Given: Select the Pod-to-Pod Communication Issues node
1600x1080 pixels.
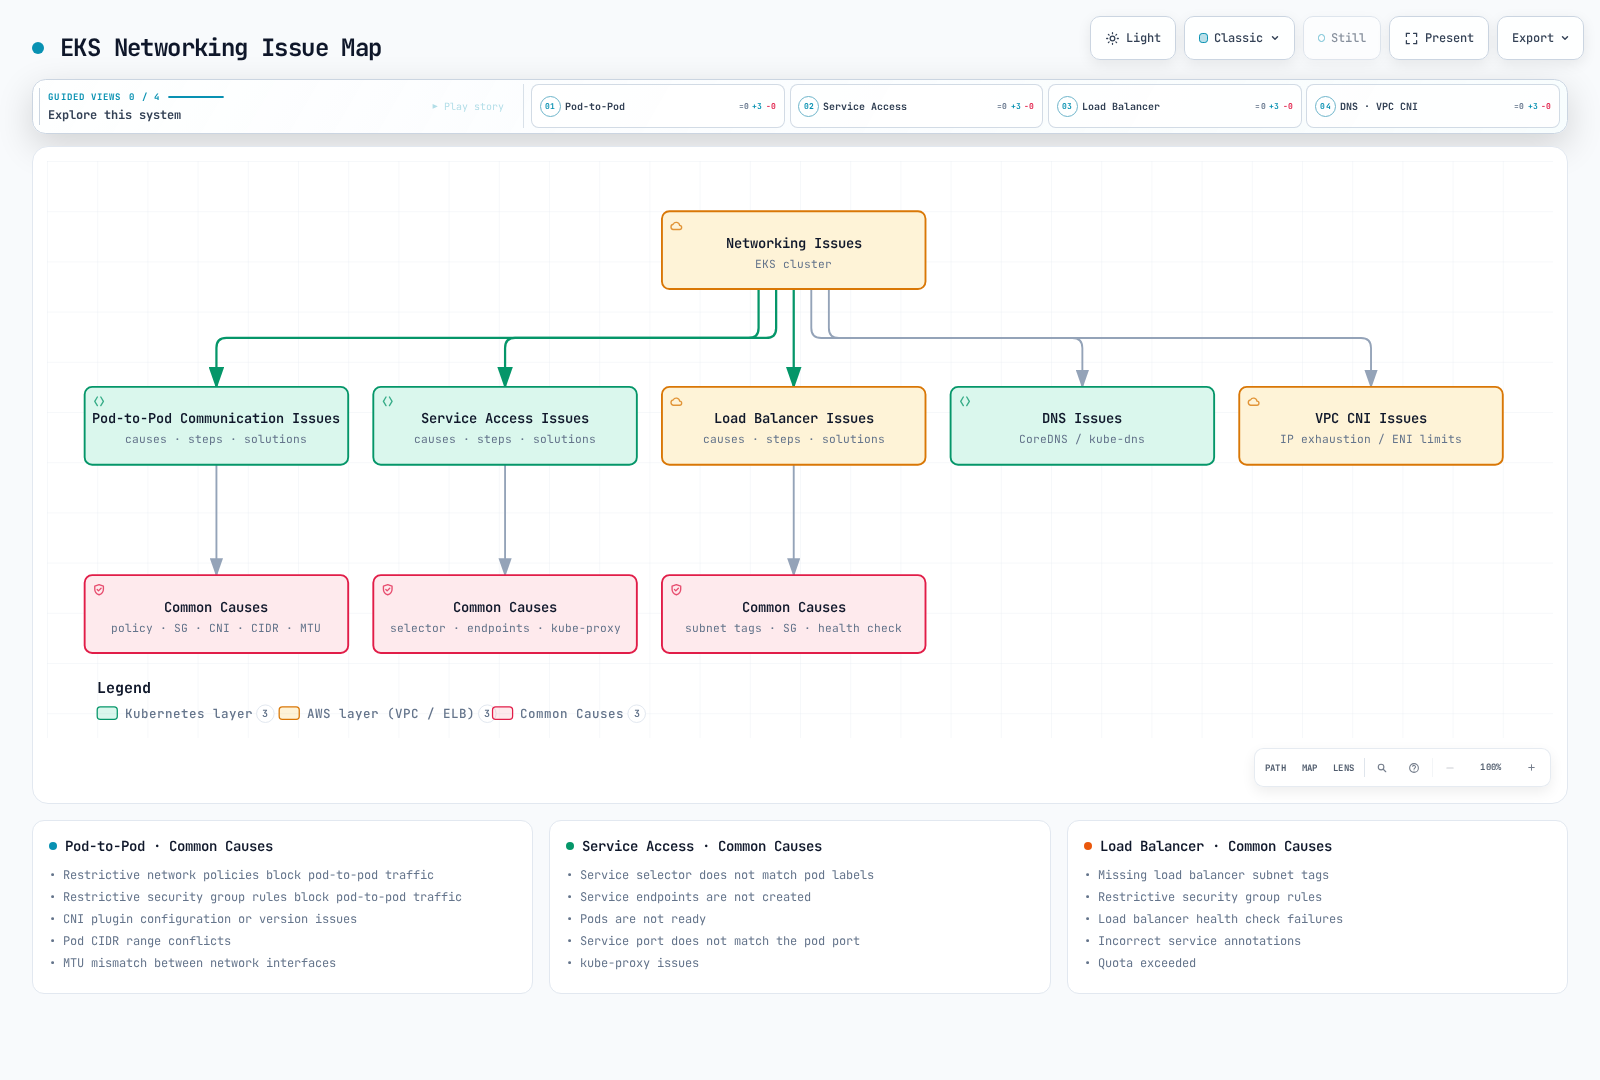Looking at the screenshot, I should [216, 426].
